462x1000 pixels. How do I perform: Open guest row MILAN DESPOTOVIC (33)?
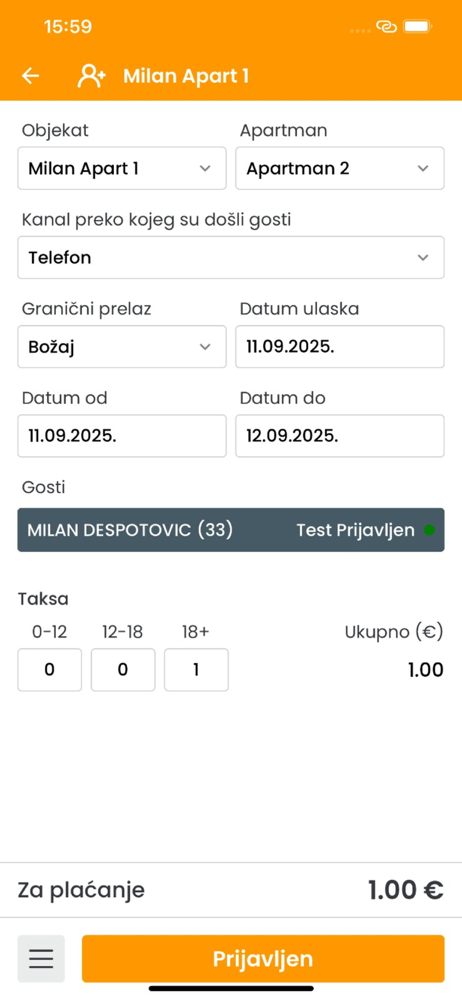[231, 530]
